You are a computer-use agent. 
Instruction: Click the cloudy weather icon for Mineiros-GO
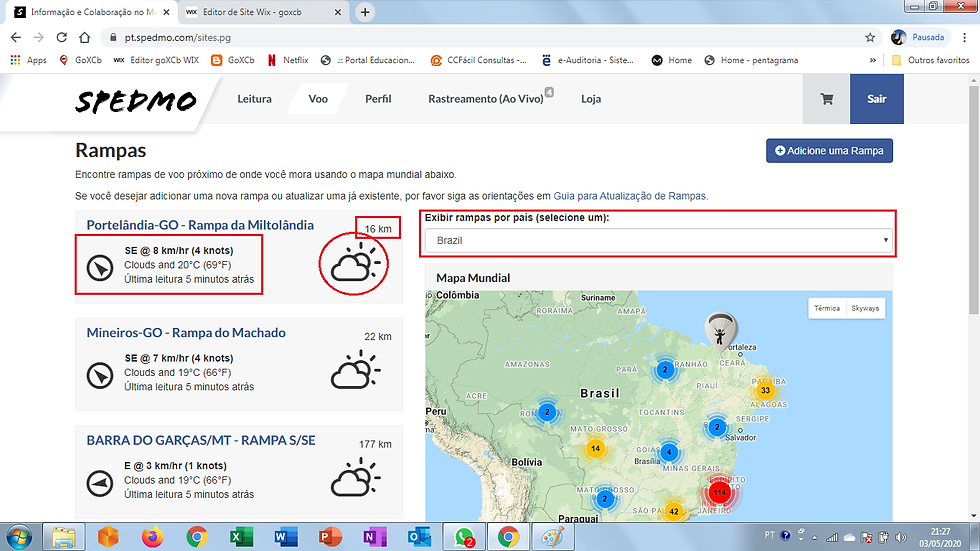point(355,370)
